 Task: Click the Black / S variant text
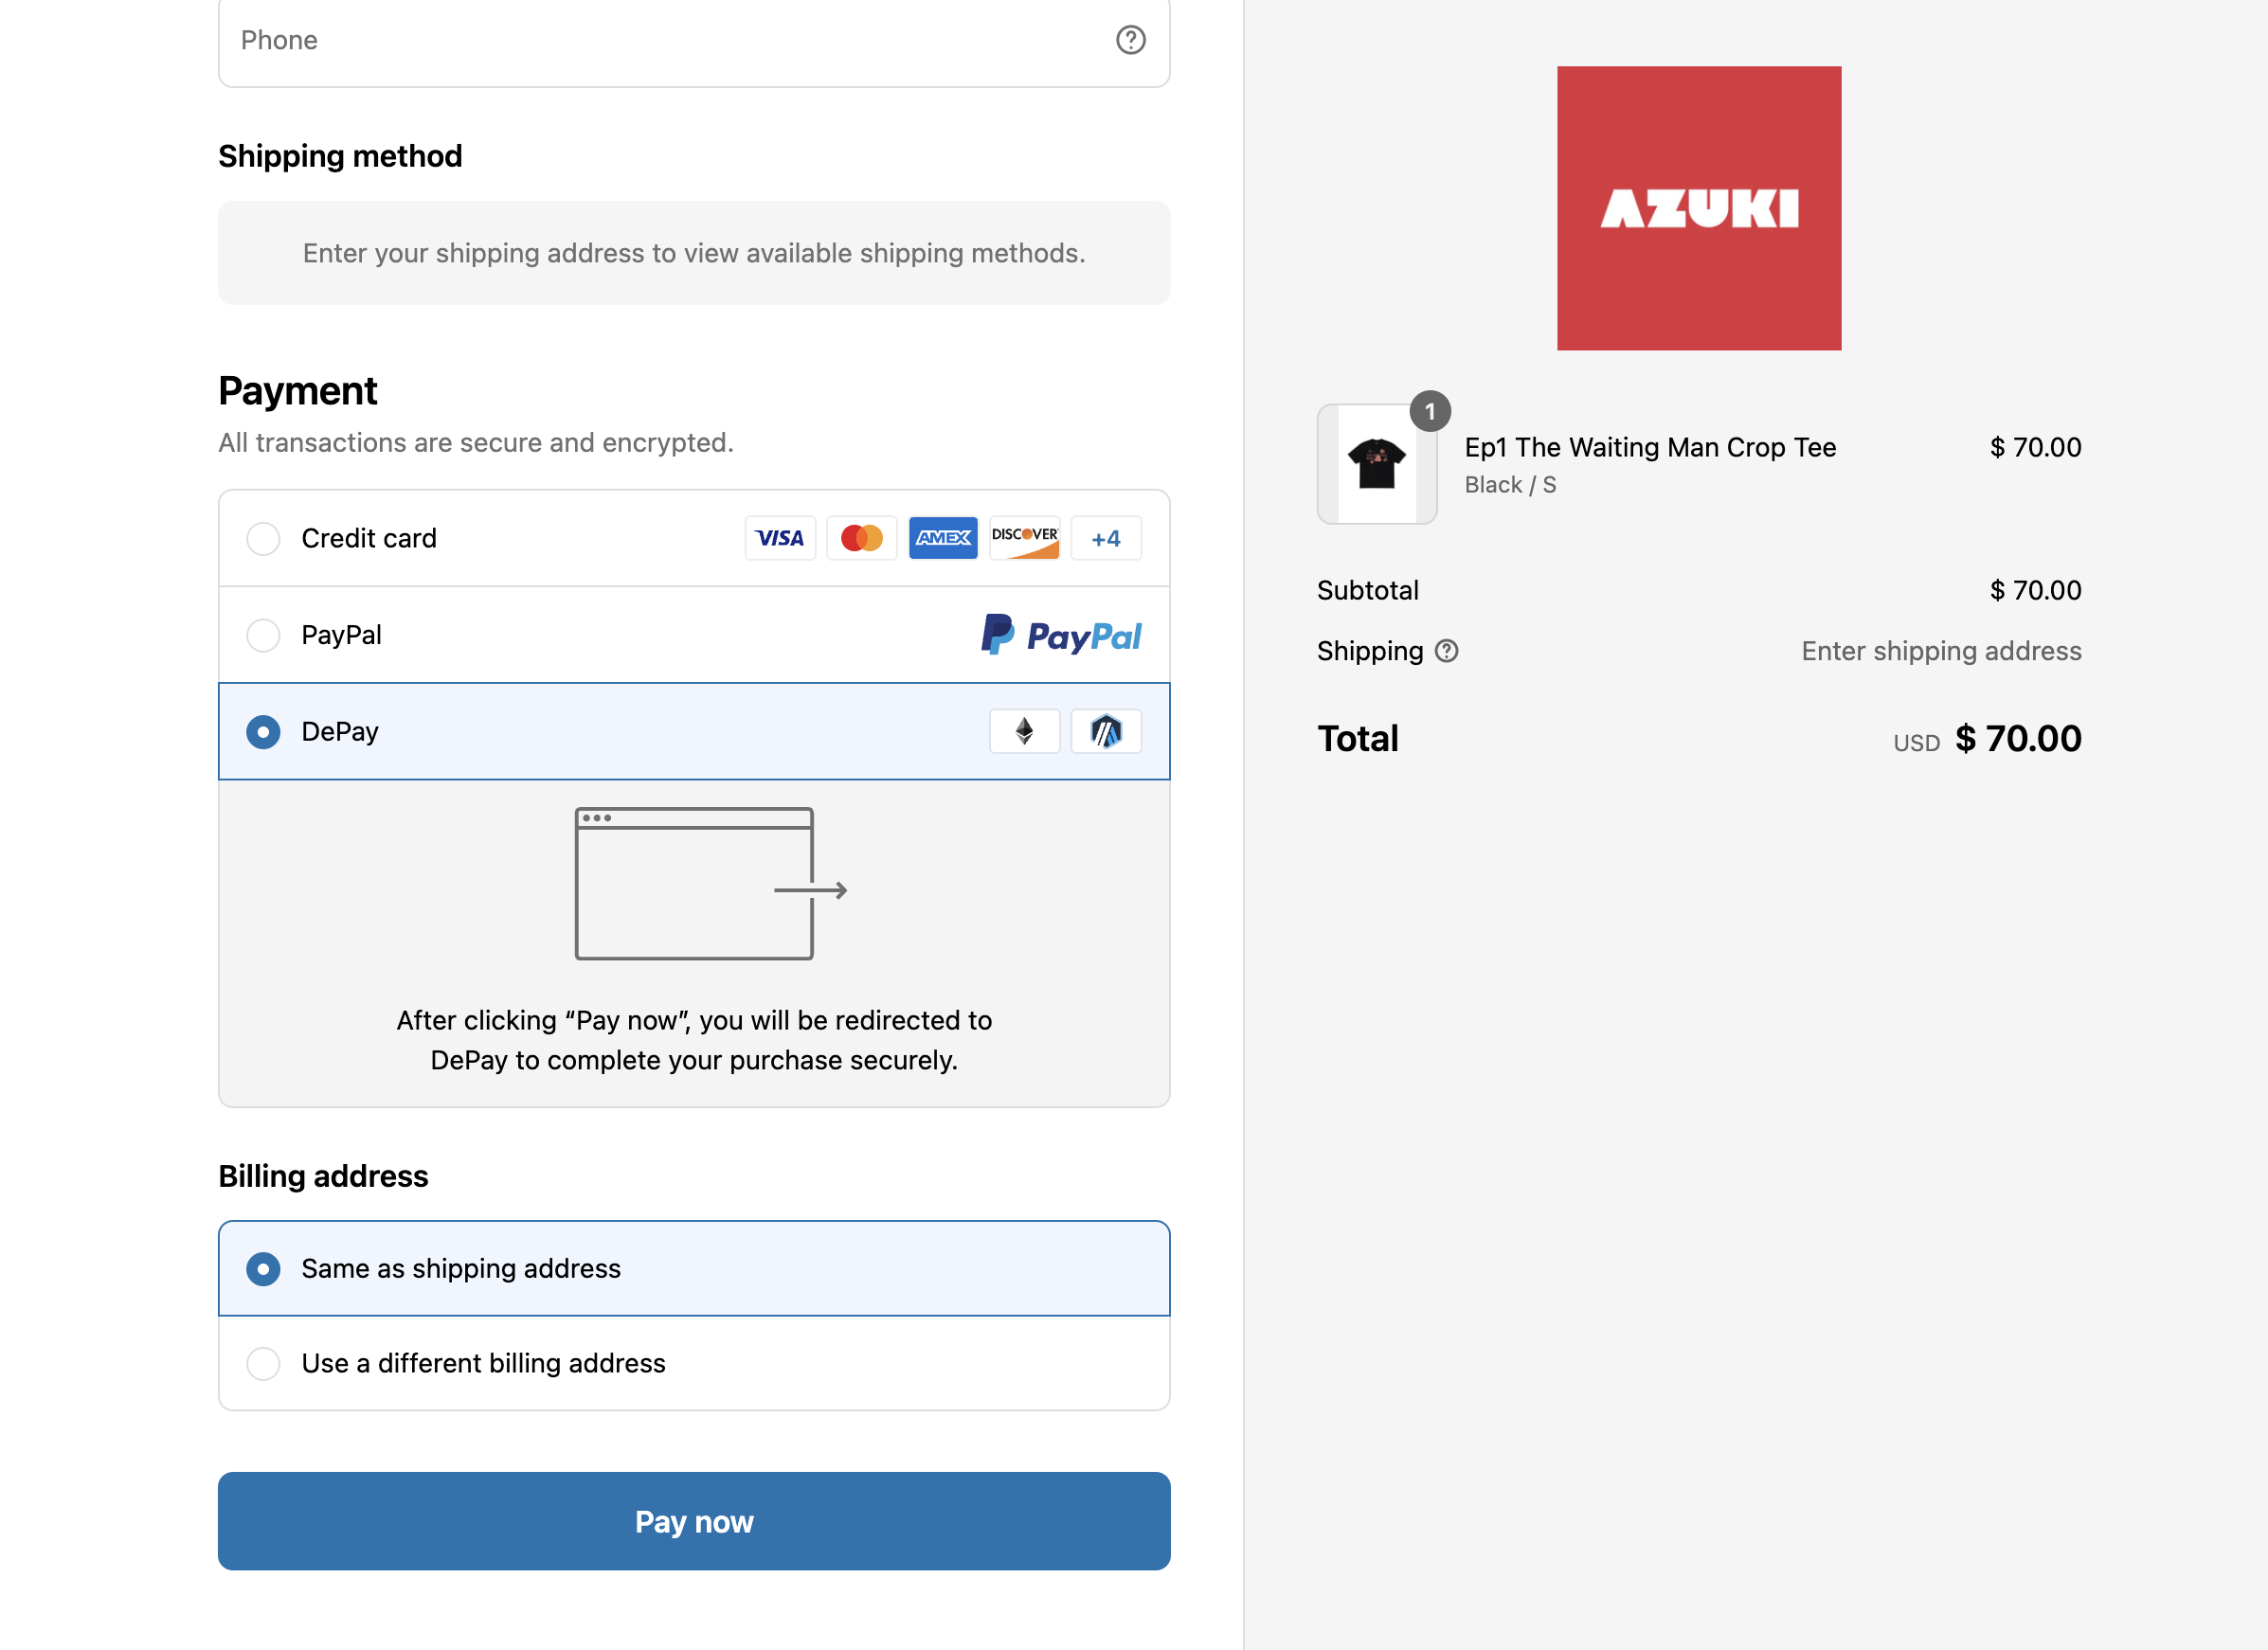pyautogui.click(x=1510, y=485)
